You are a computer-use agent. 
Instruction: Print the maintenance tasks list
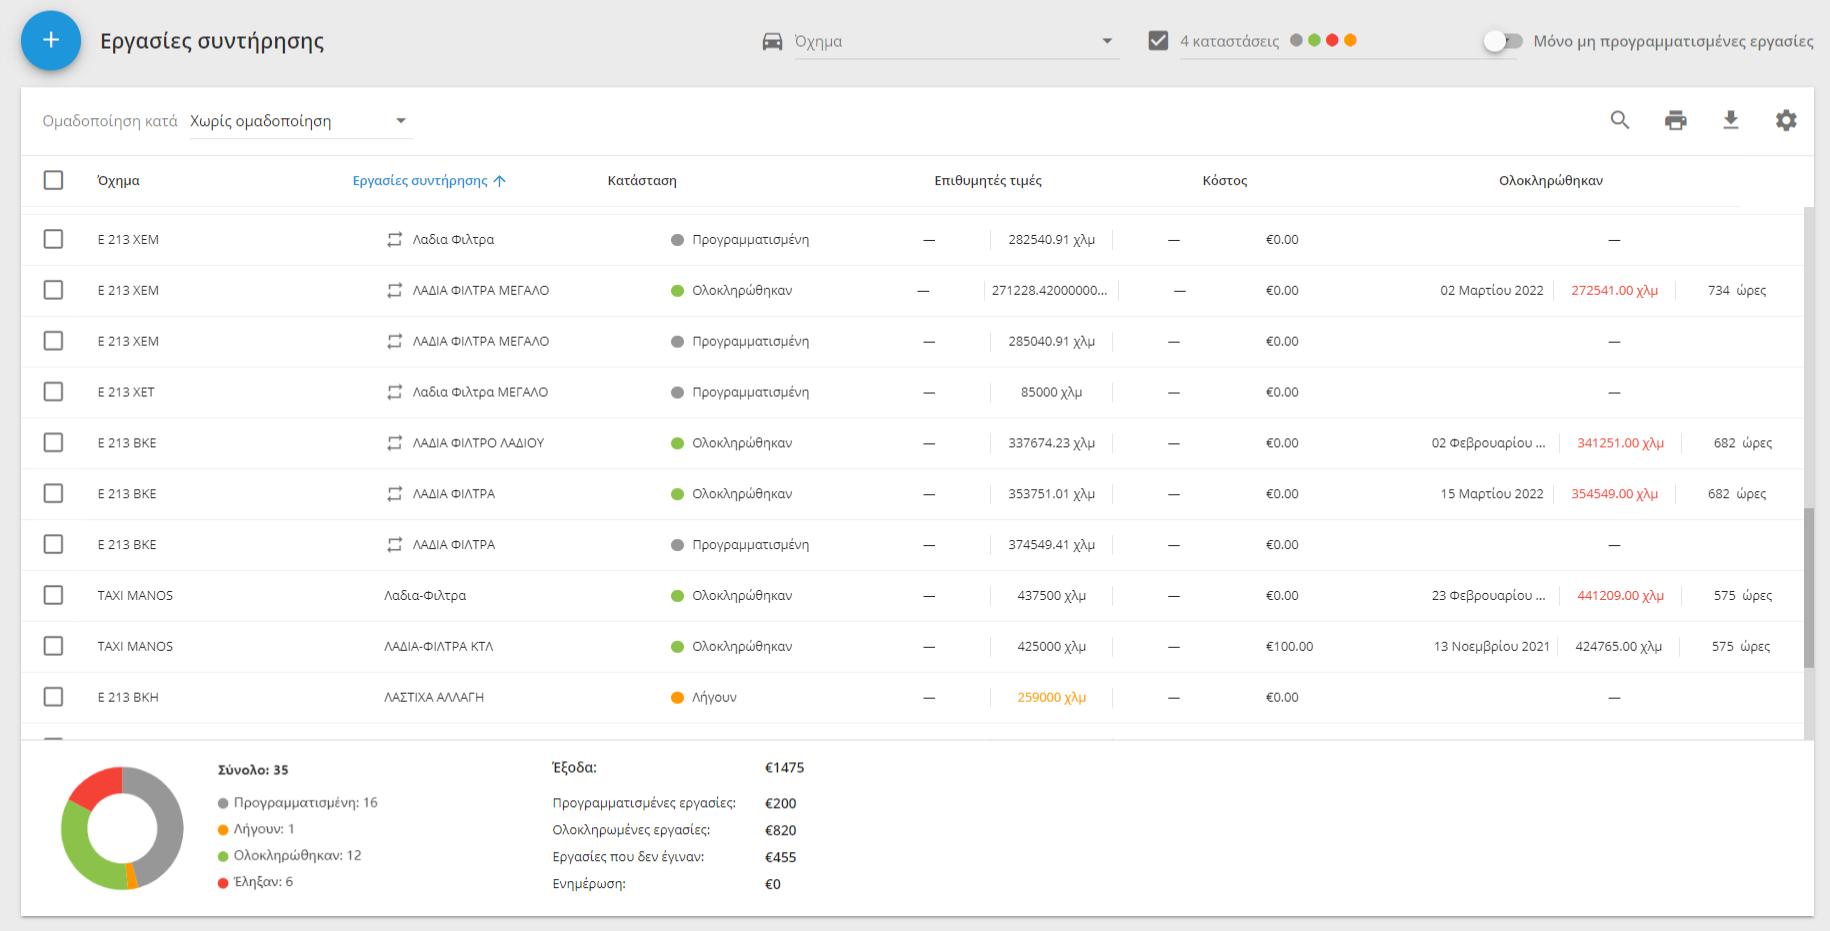tap(1676, 120)
